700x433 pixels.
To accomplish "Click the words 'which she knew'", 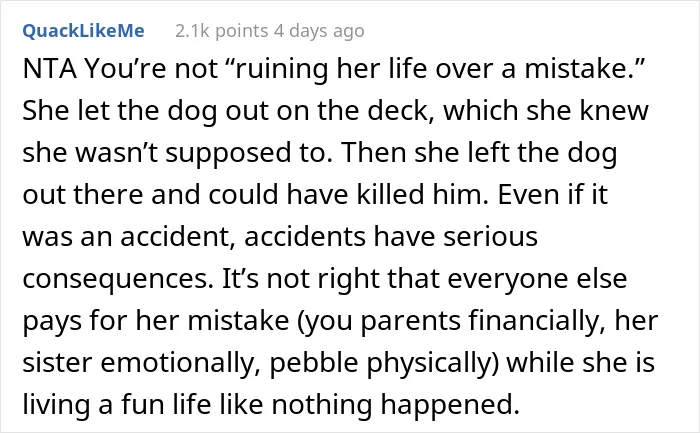I will [x=546, y=111].
